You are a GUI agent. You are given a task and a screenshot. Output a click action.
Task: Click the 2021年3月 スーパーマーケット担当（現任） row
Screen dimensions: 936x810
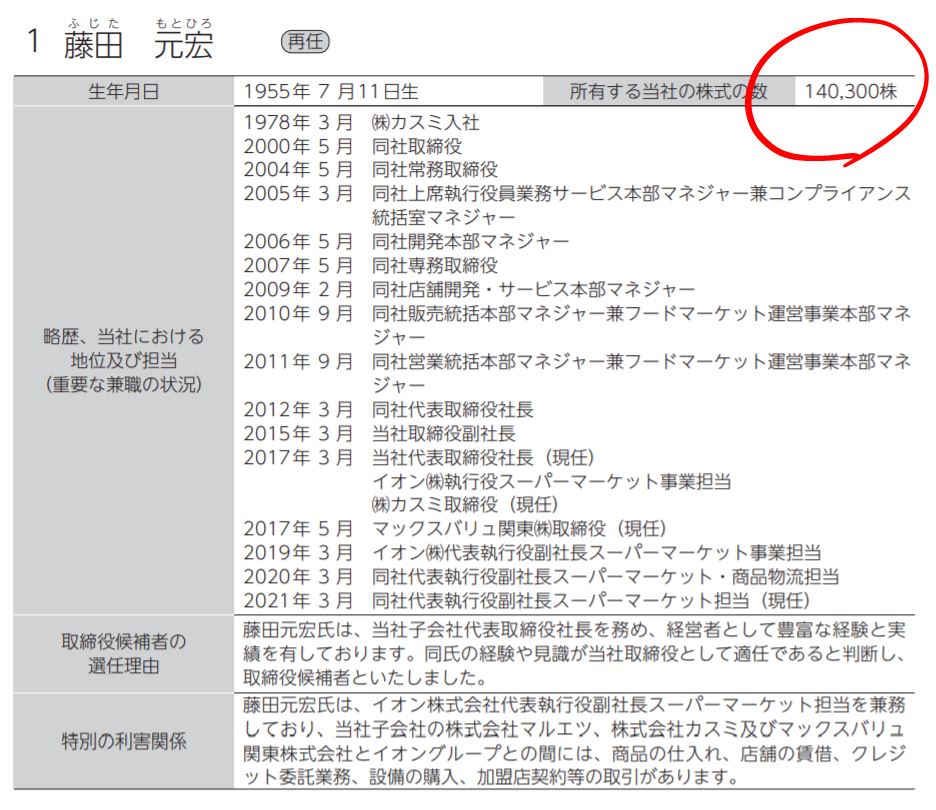[x=526, y=600]
